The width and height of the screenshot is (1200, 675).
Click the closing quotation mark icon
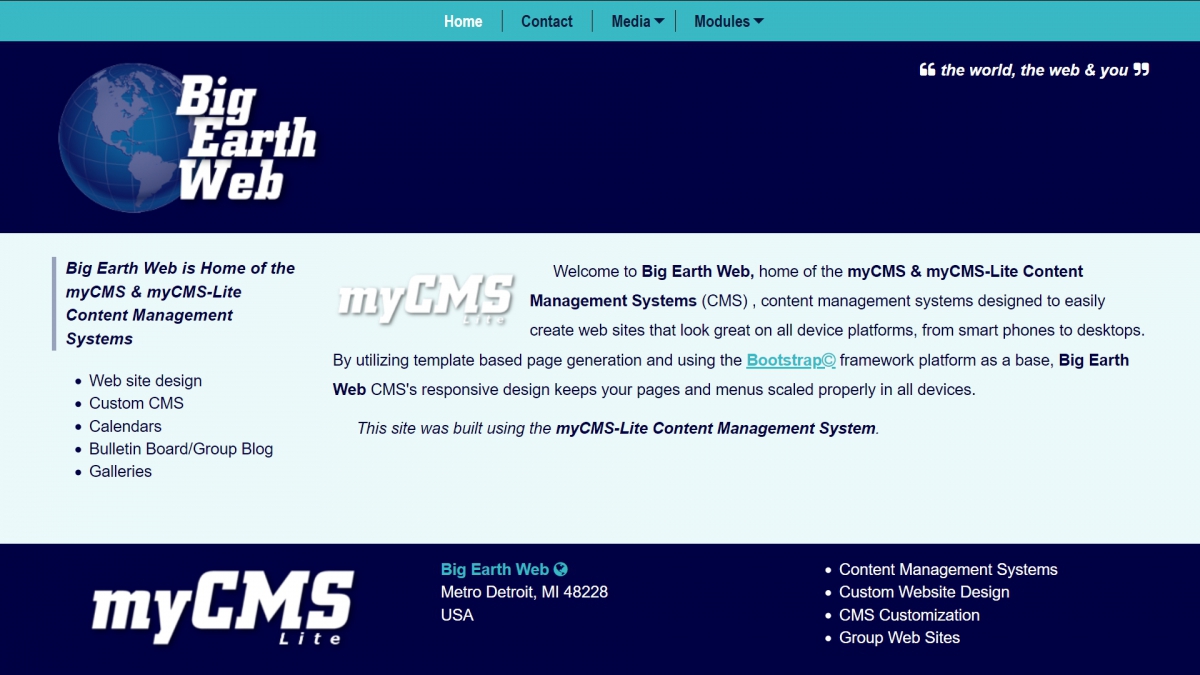pyautogui.click(x=1141, y=70)
